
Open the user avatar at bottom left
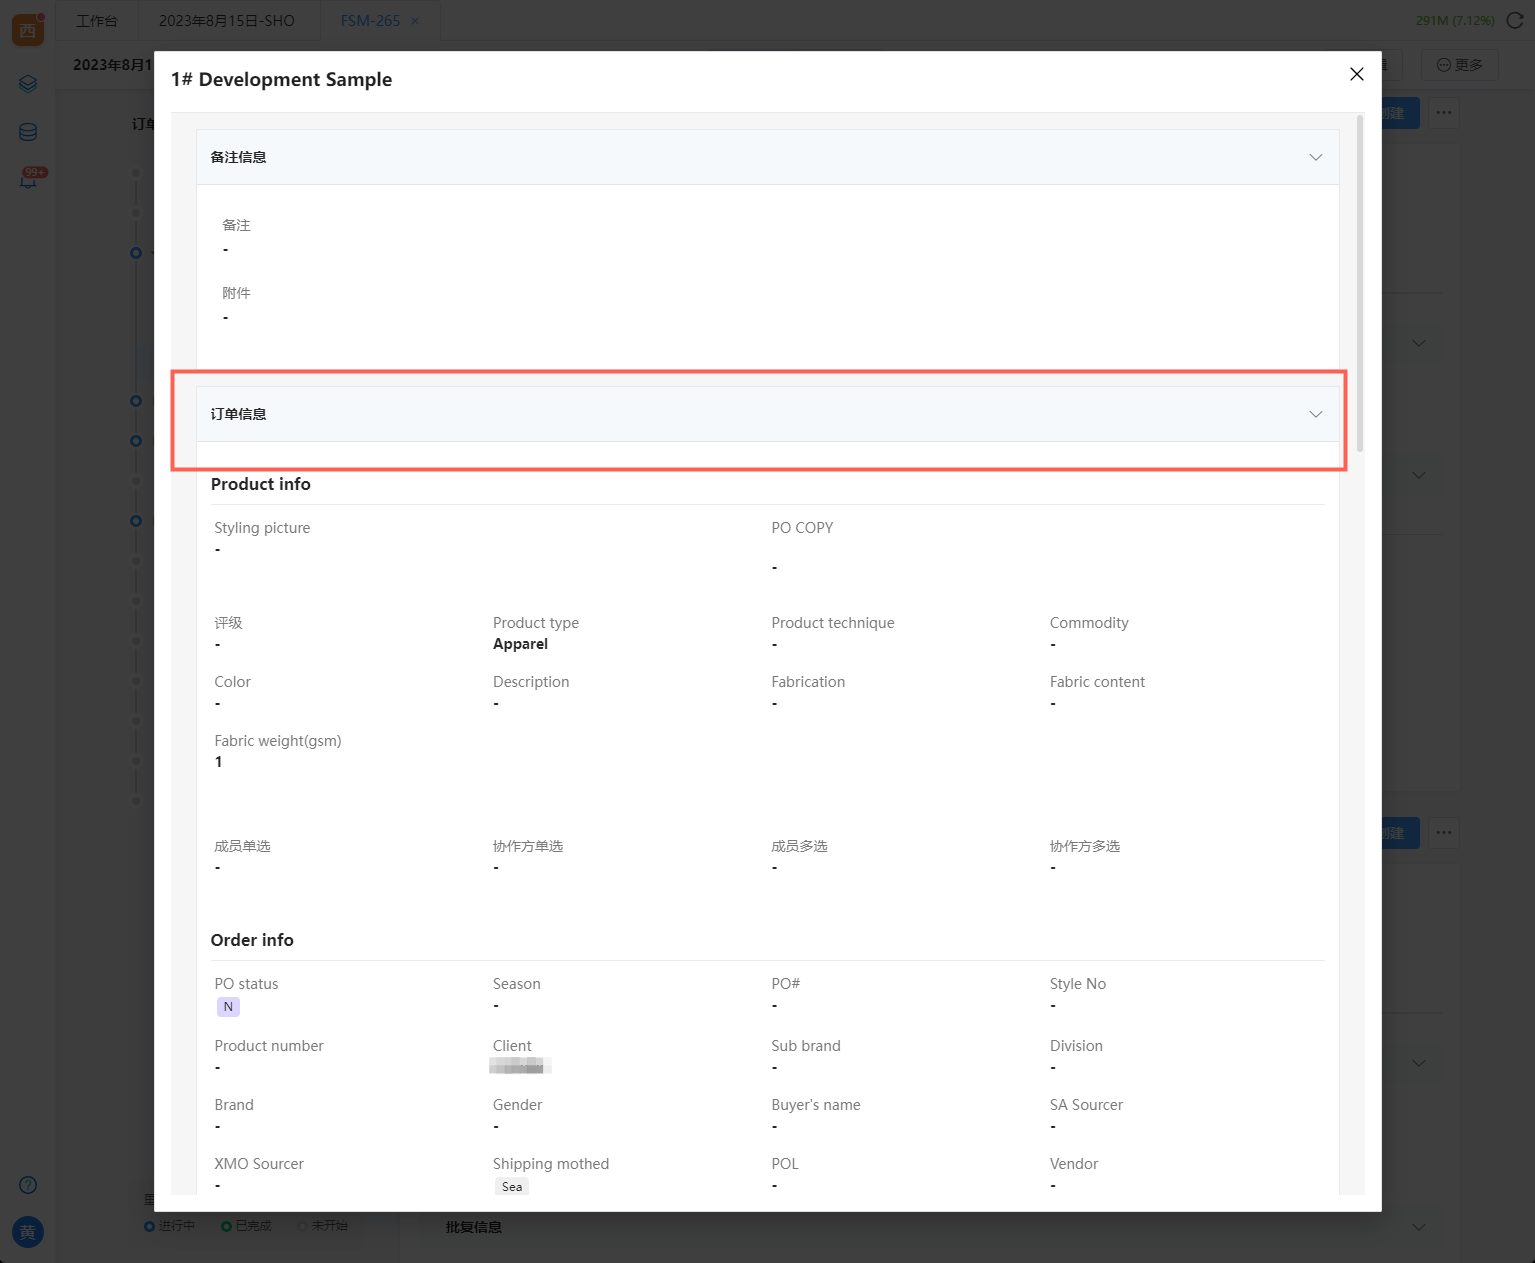[x=28, y=1232]
